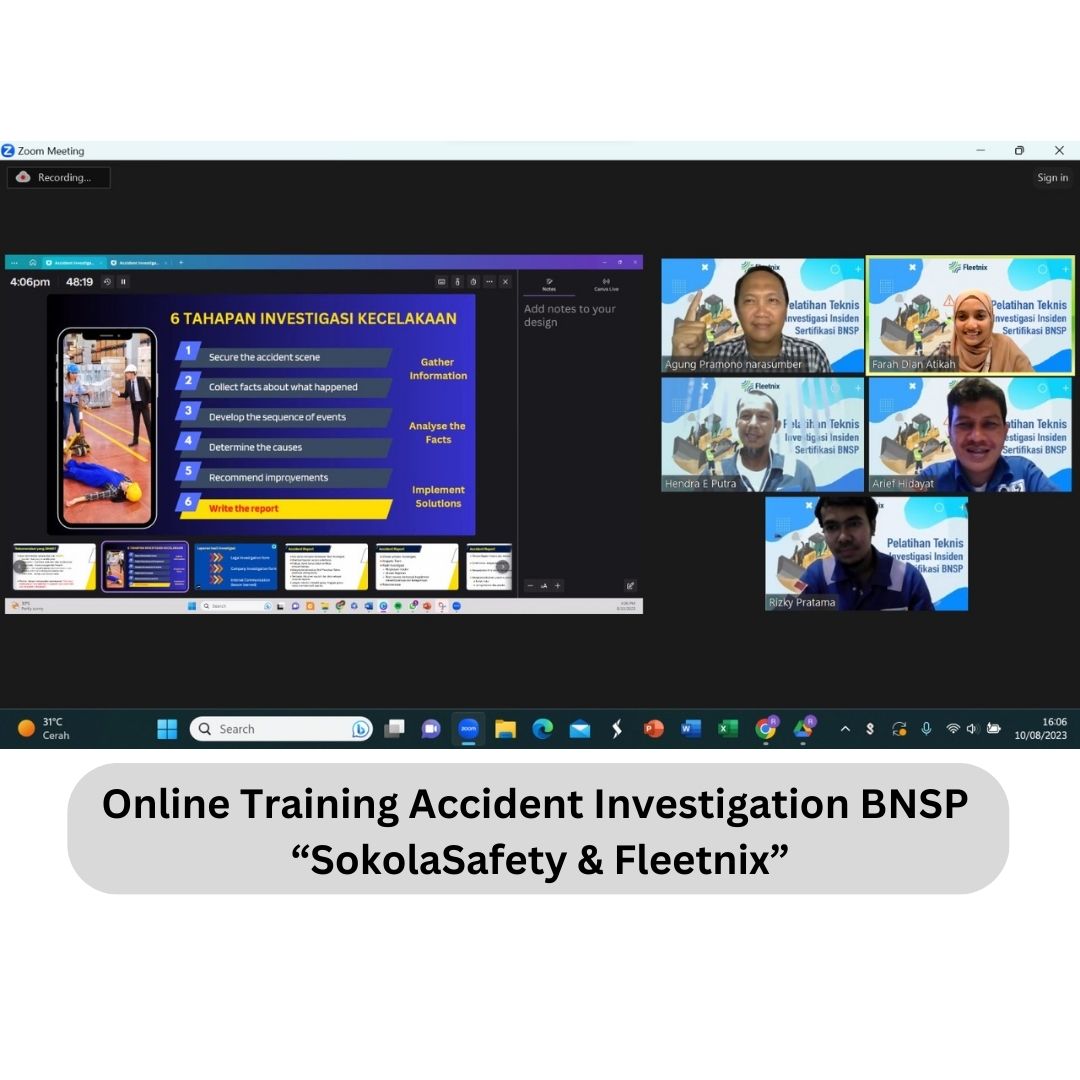Expand hidden system tray icons chevron
The image size is (1080, 1080).
845,729
